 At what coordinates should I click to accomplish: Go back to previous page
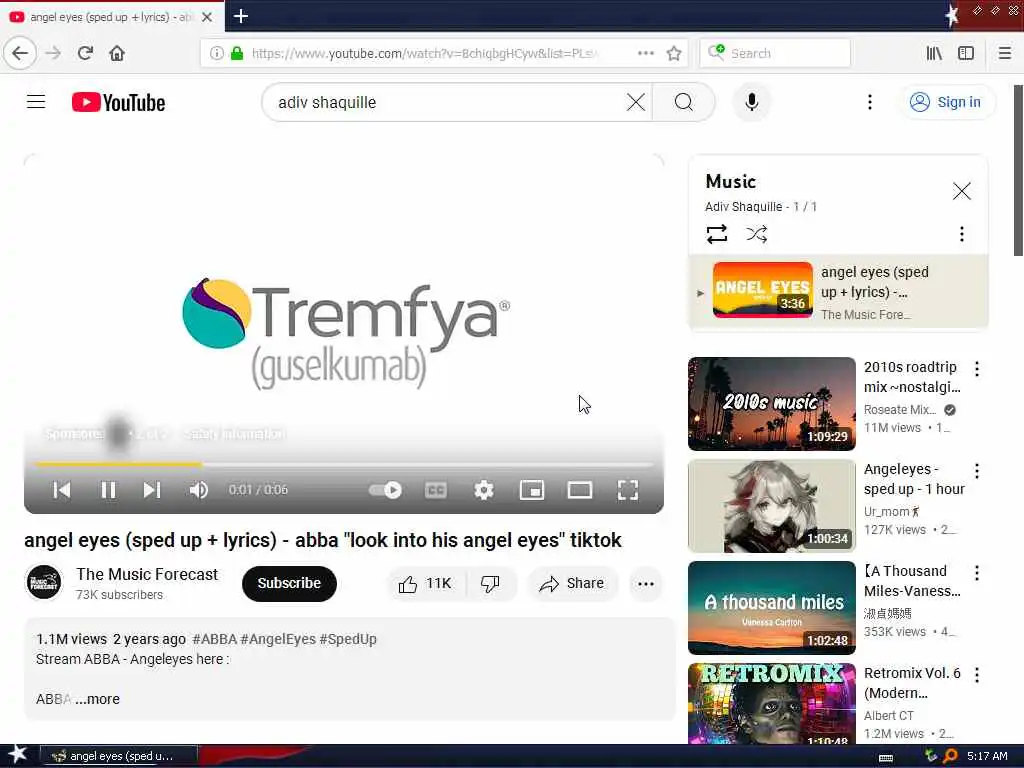tap(20, 53)
